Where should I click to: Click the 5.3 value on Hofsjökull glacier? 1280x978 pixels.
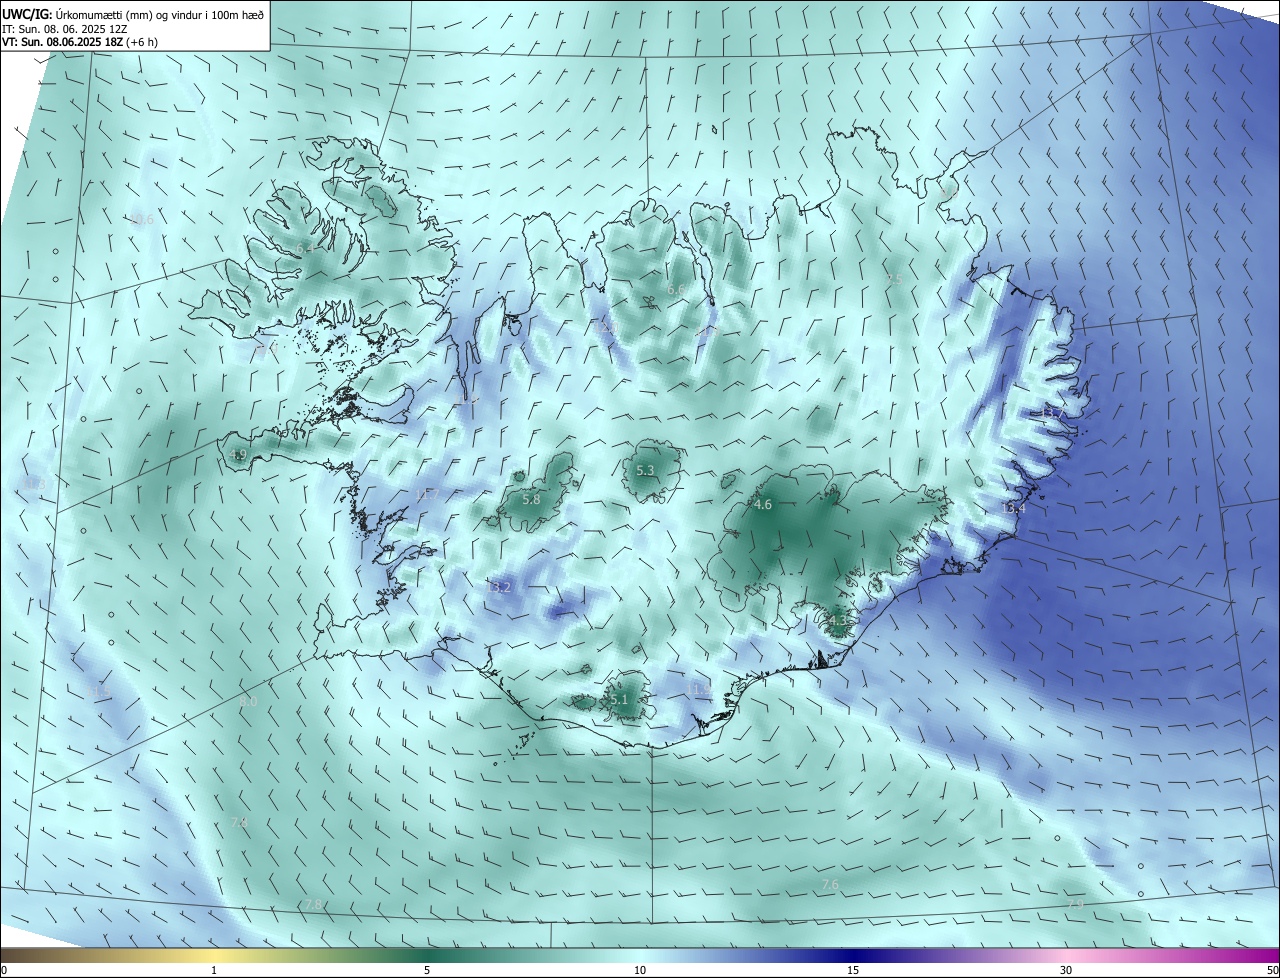[645, 470]
